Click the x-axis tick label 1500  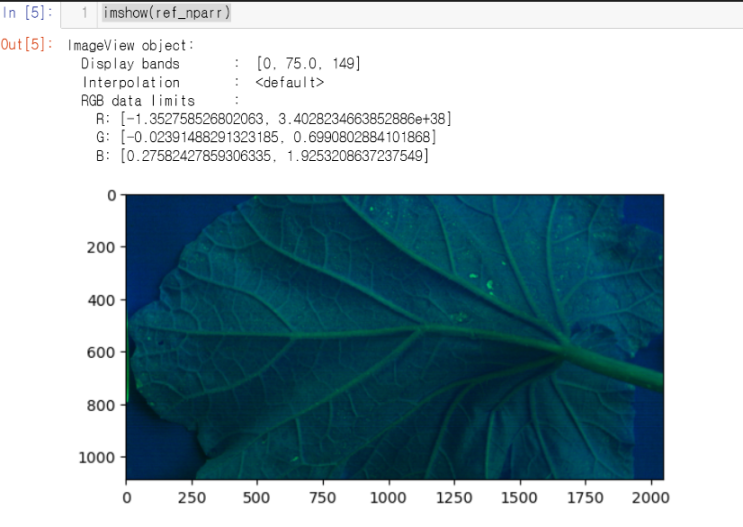pyautogui.click(x=519, y=498)
